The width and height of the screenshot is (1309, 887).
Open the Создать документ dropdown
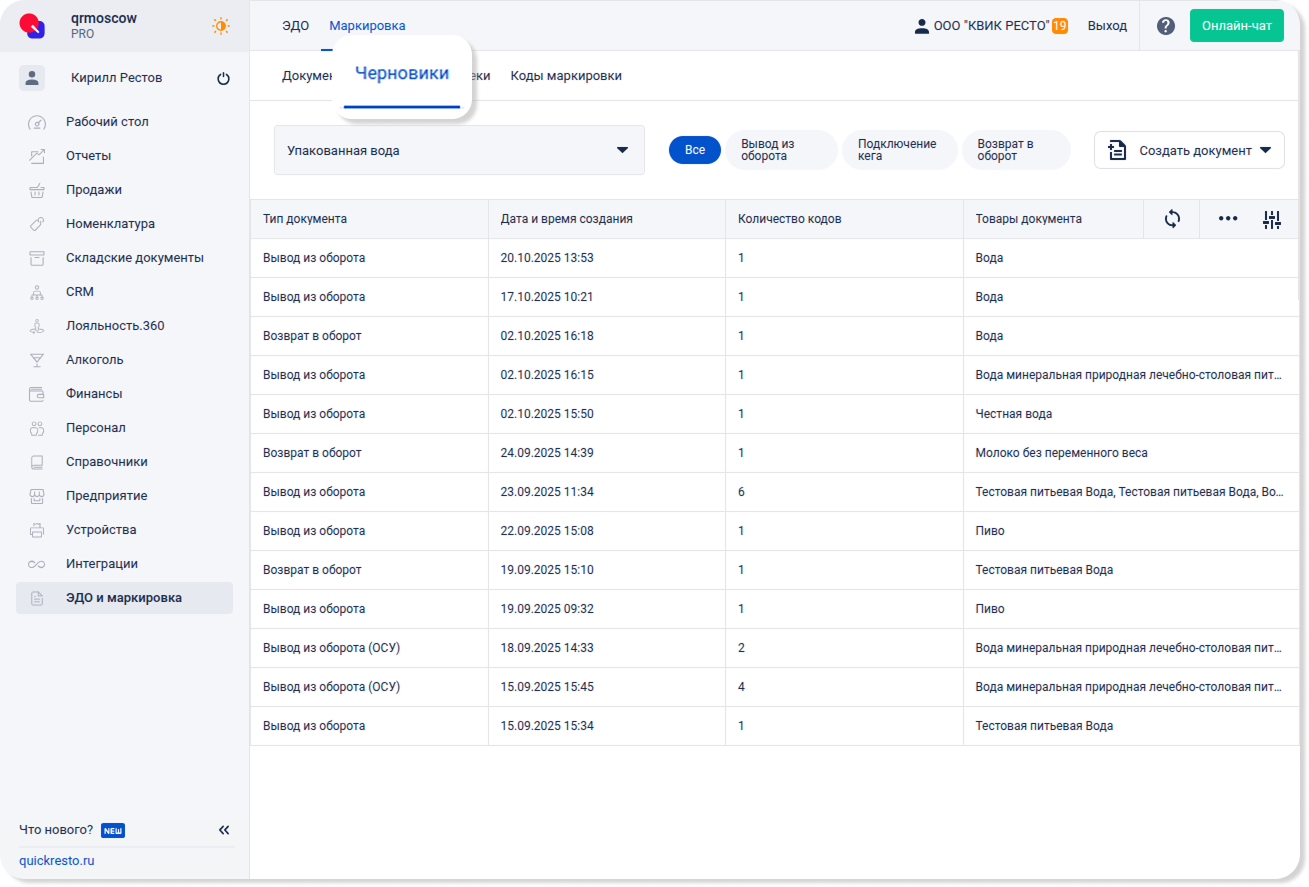click(1189, 150)
